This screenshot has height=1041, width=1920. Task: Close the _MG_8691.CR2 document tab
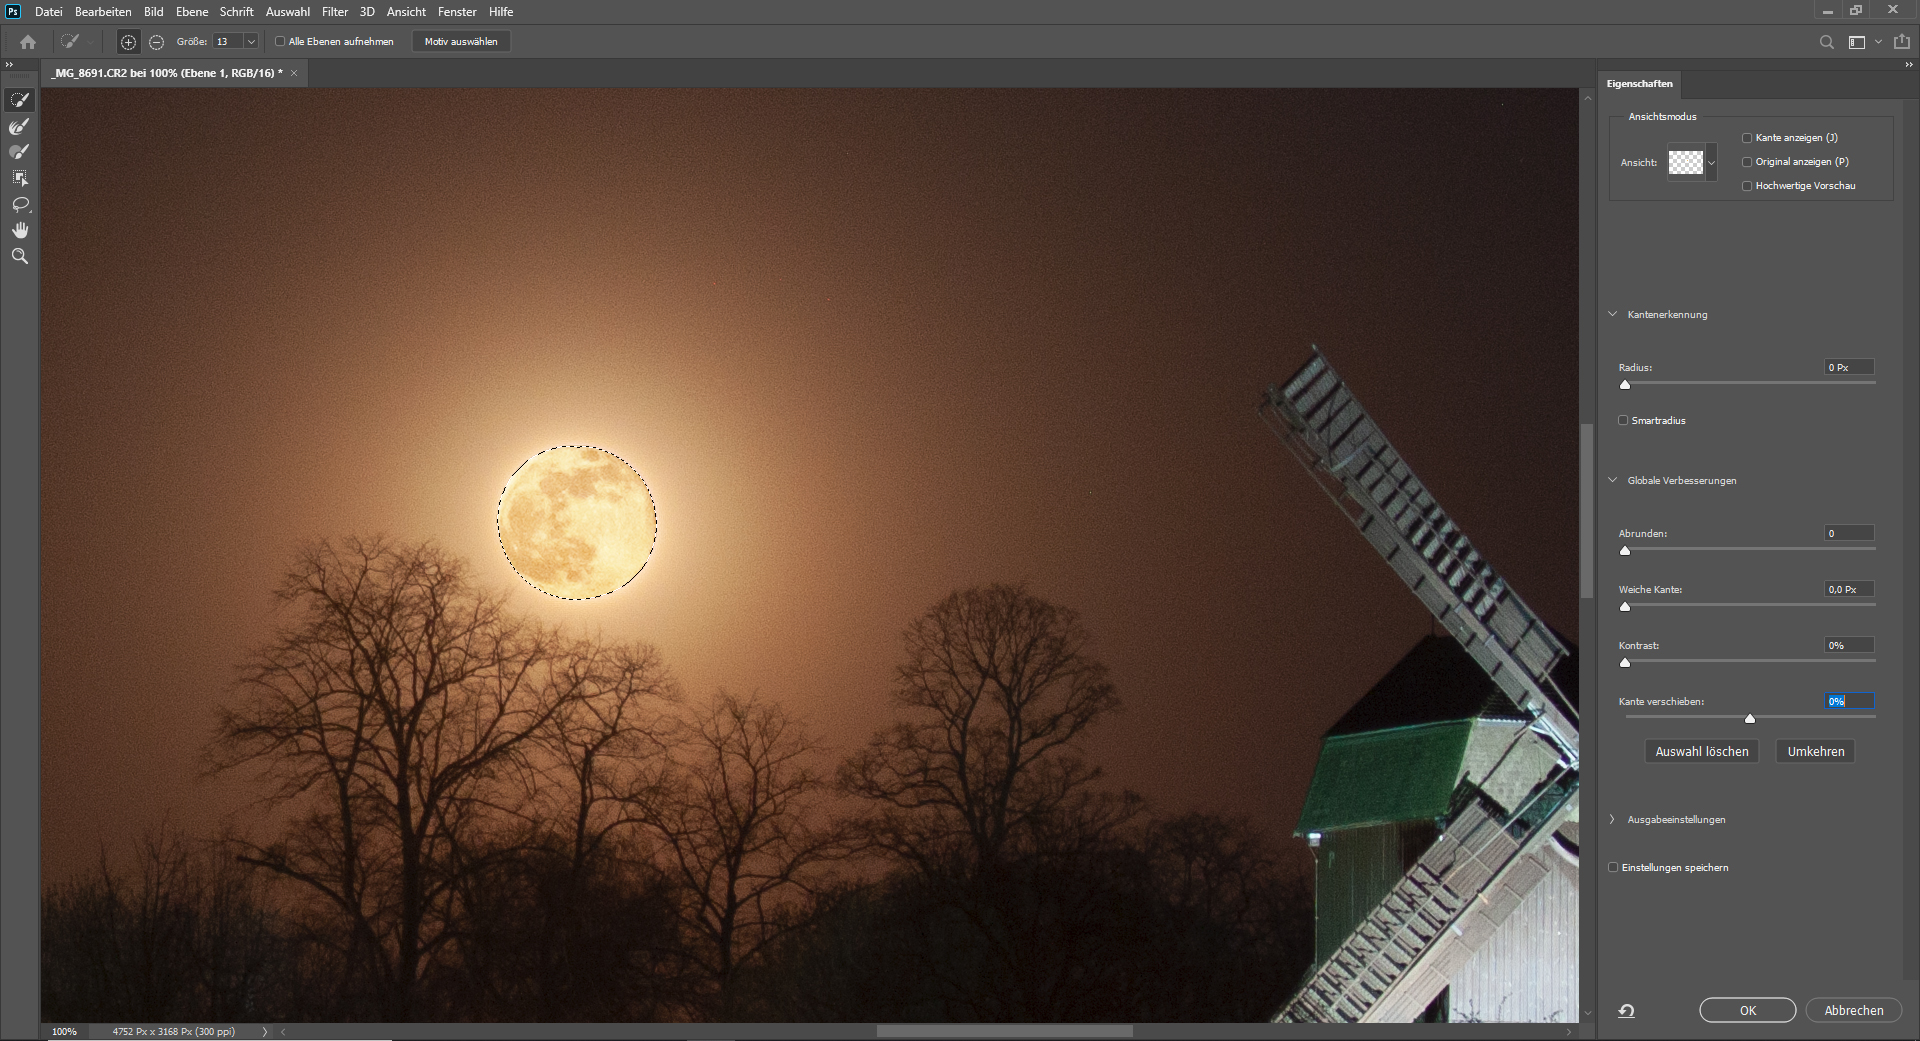click(294, 73)
